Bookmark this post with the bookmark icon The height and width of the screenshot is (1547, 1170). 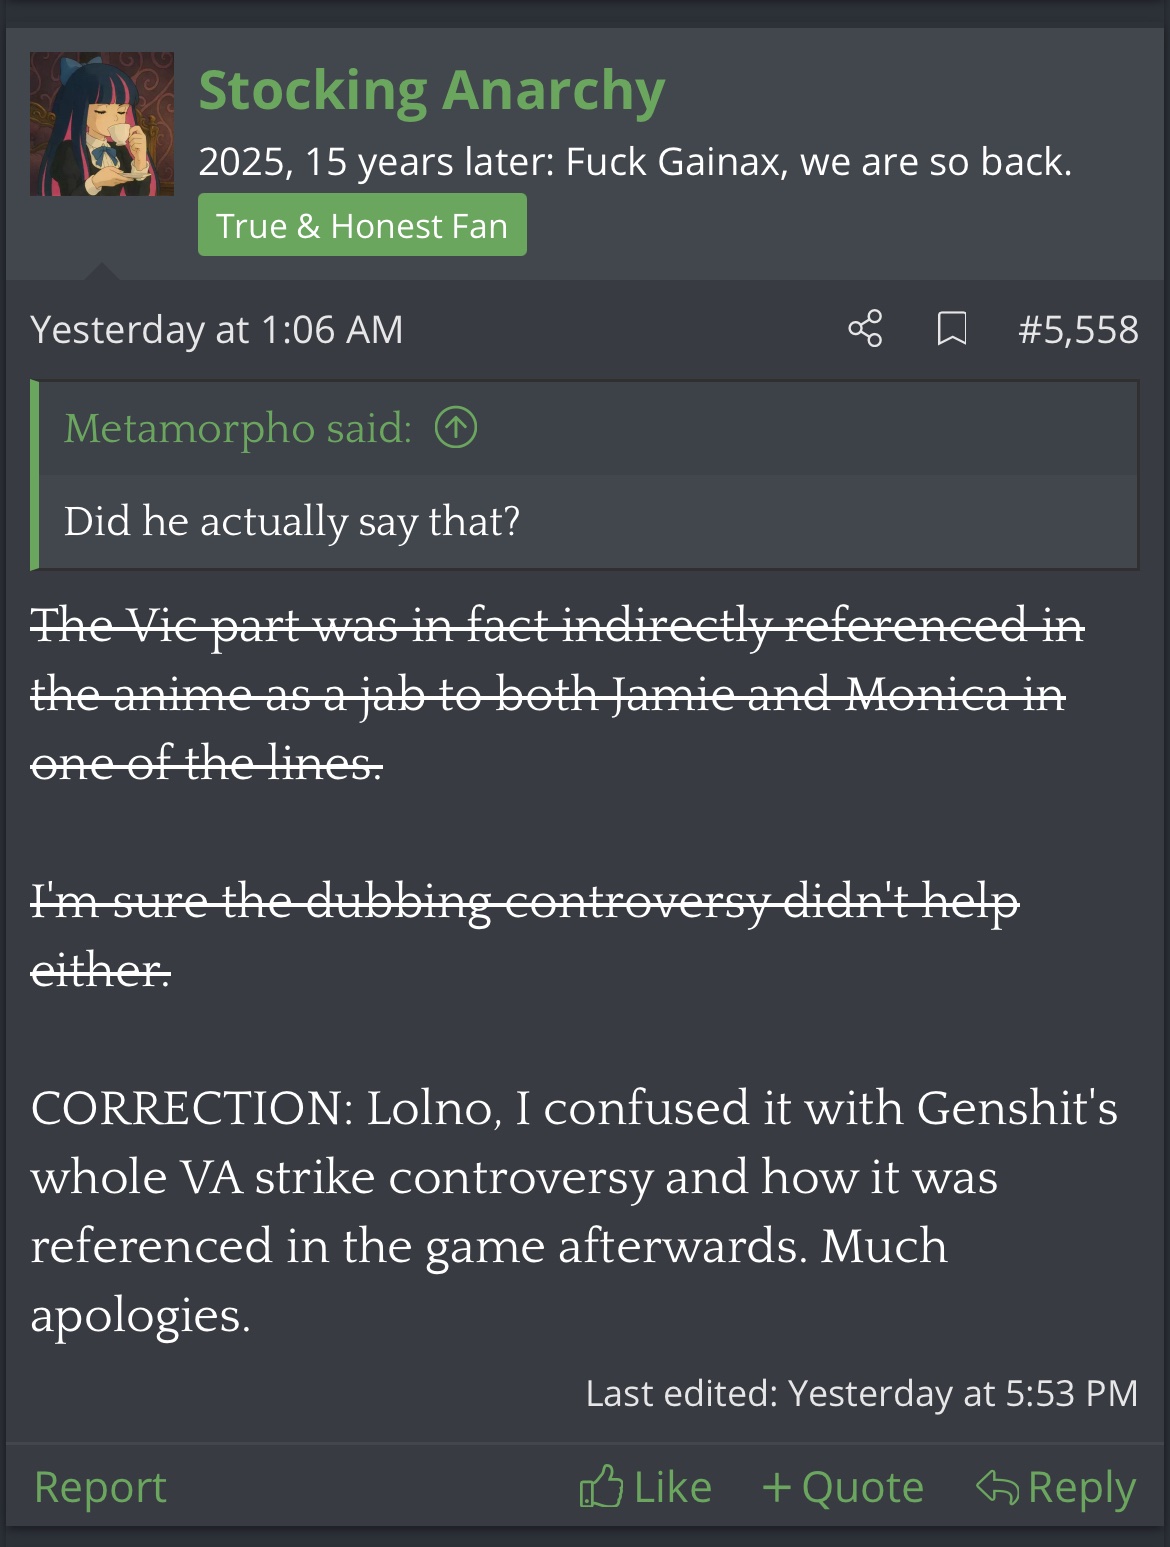951,329
